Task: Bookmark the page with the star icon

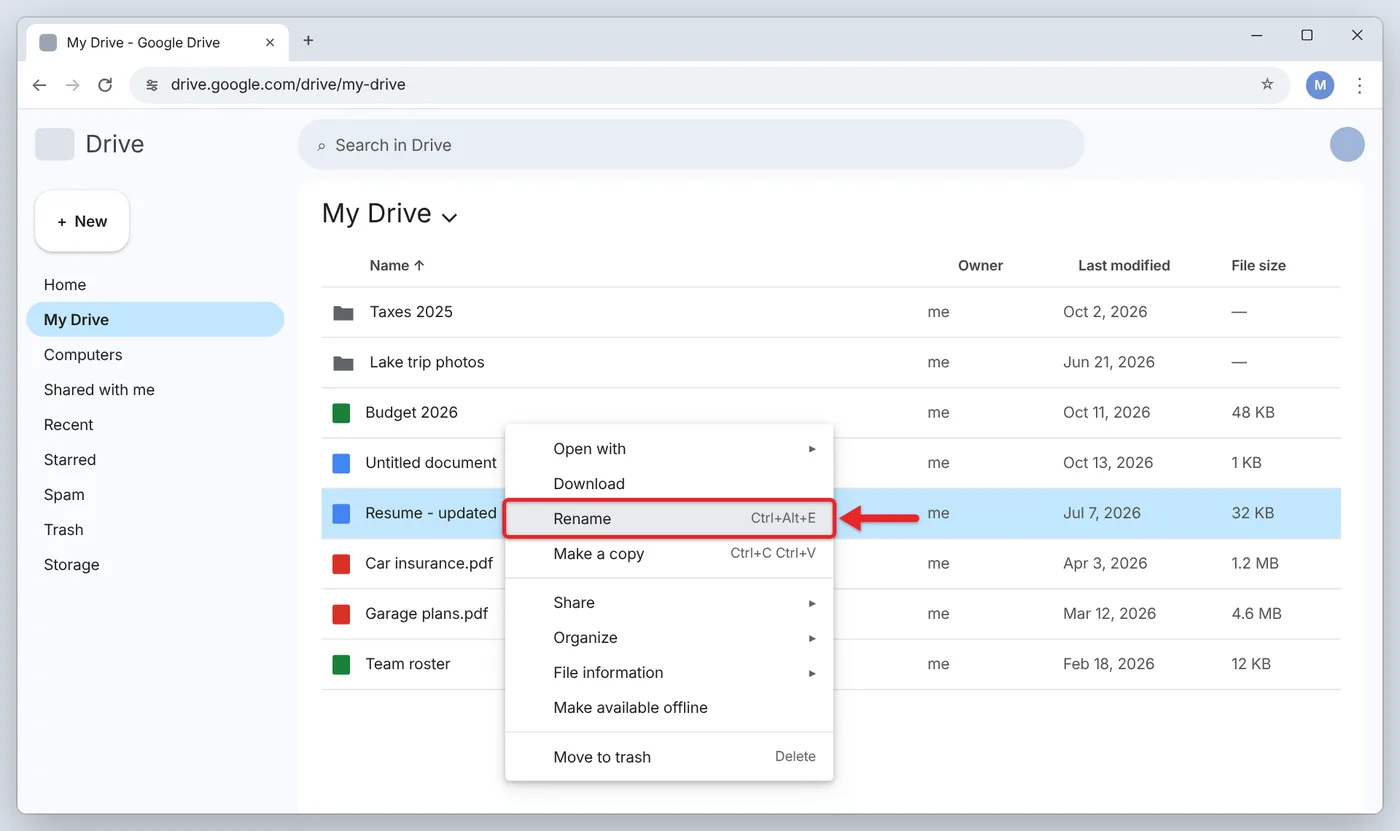Action: [x=1267, y=84]
